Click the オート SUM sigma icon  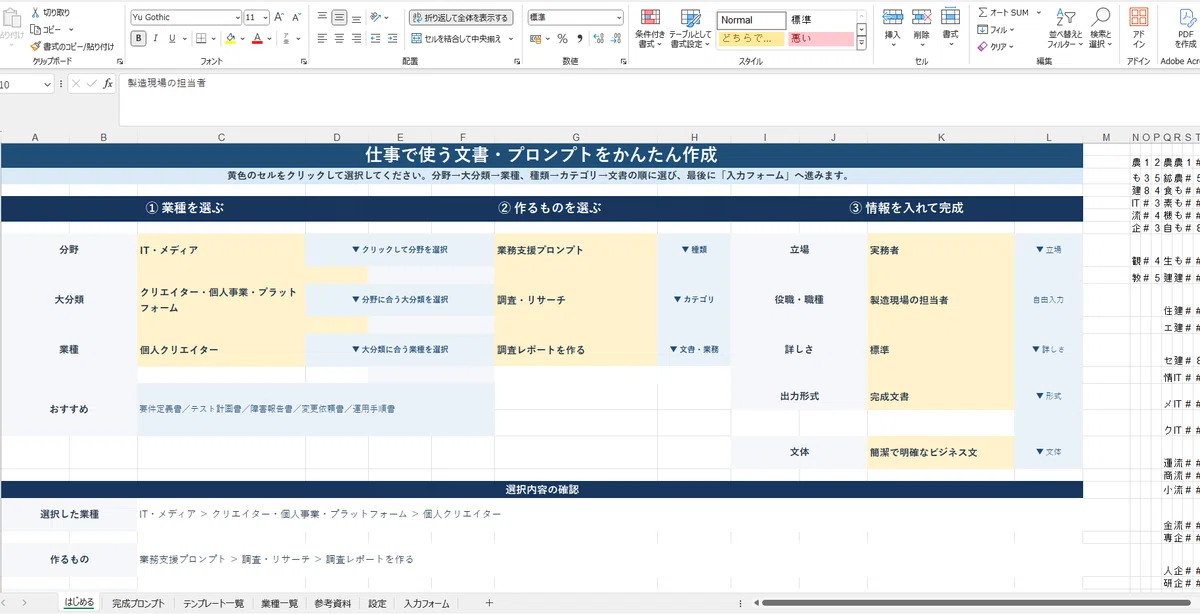point(982,12)
